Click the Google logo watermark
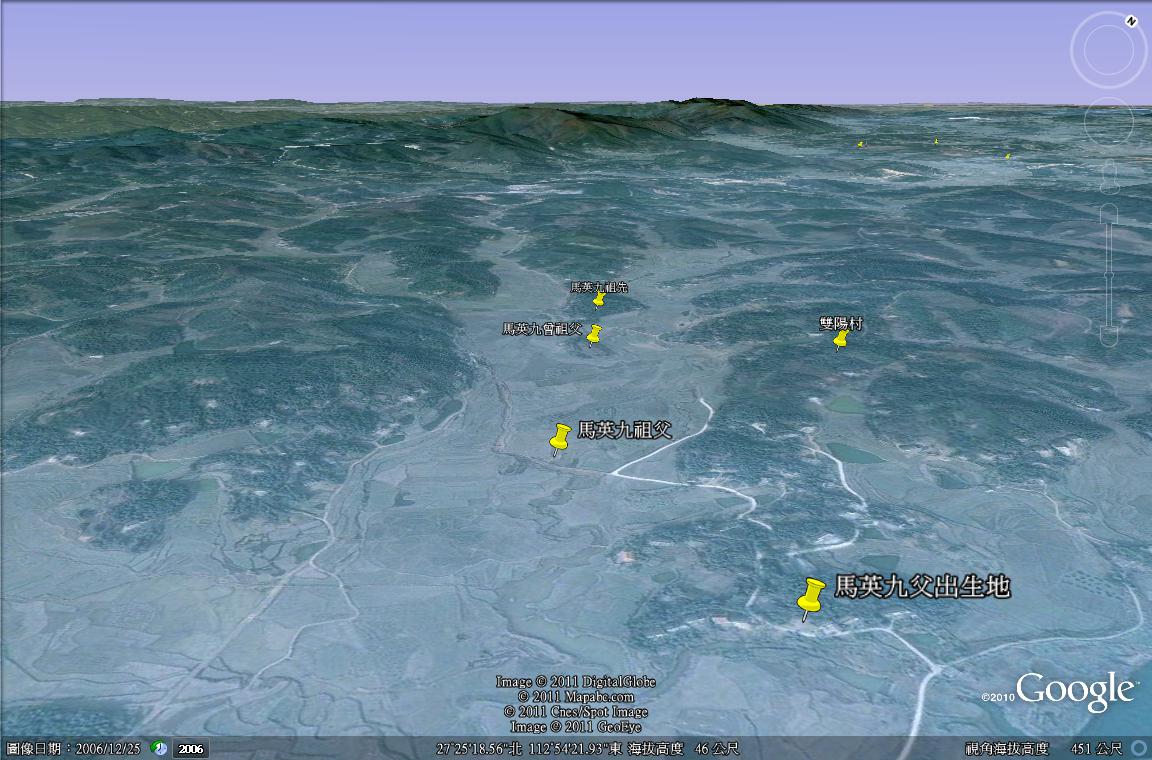The height and width of the screenshot is (760, 1152). point(1075,690)
